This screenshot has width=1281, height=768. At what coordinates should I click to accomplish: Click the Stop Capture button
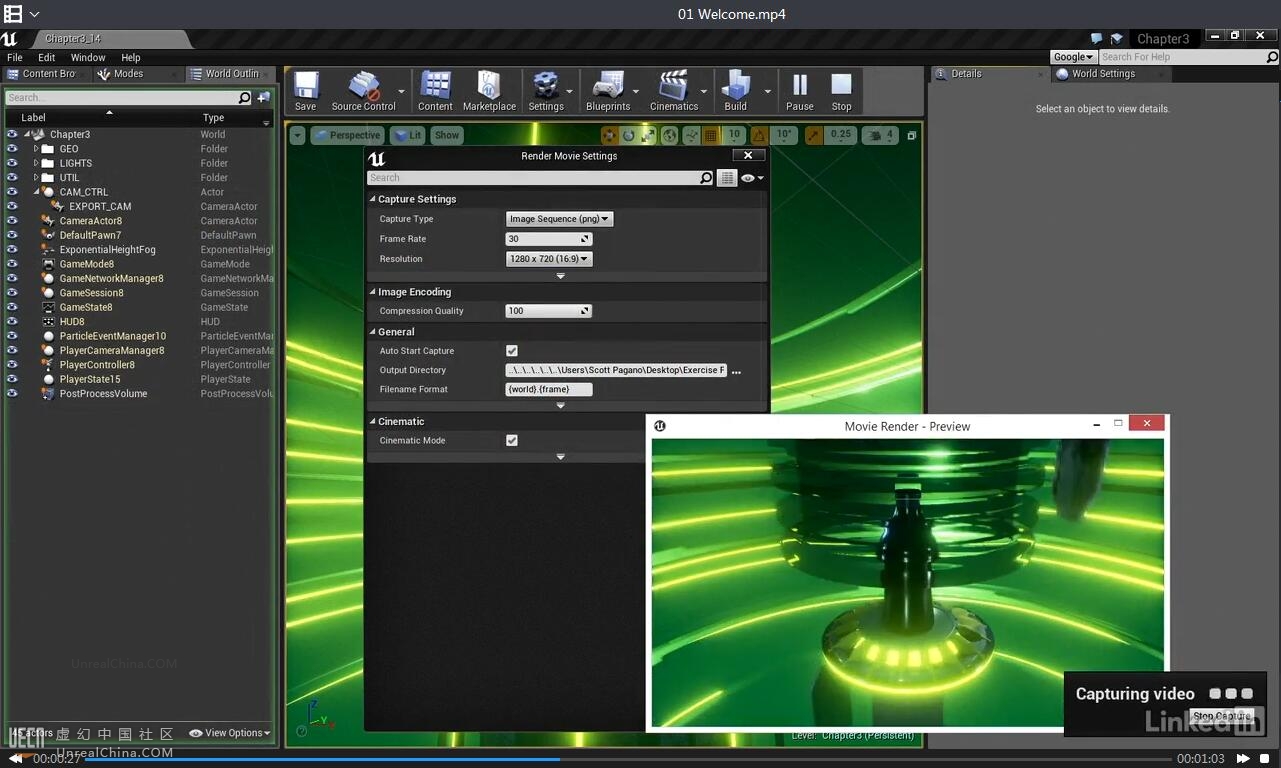click(x=1221, y=716)
